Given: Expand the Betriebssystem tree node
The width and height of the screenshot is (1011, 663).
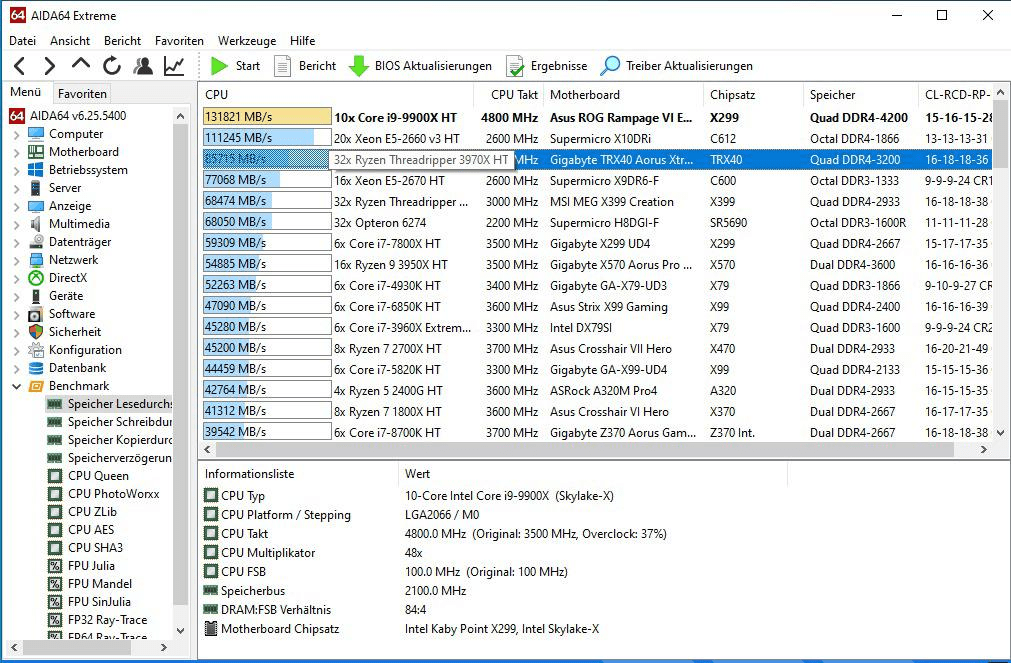Looking at the screenshot, I should (17, 170).
